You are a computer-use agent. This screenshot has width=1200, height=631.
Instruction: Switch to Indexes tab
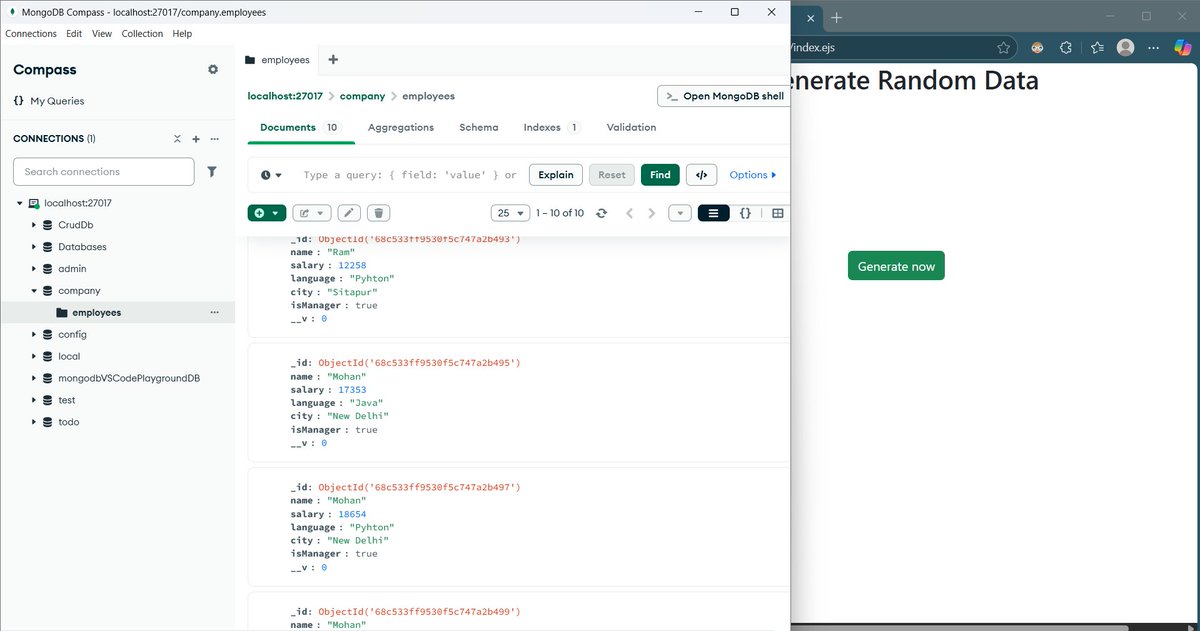pos(552,128)
